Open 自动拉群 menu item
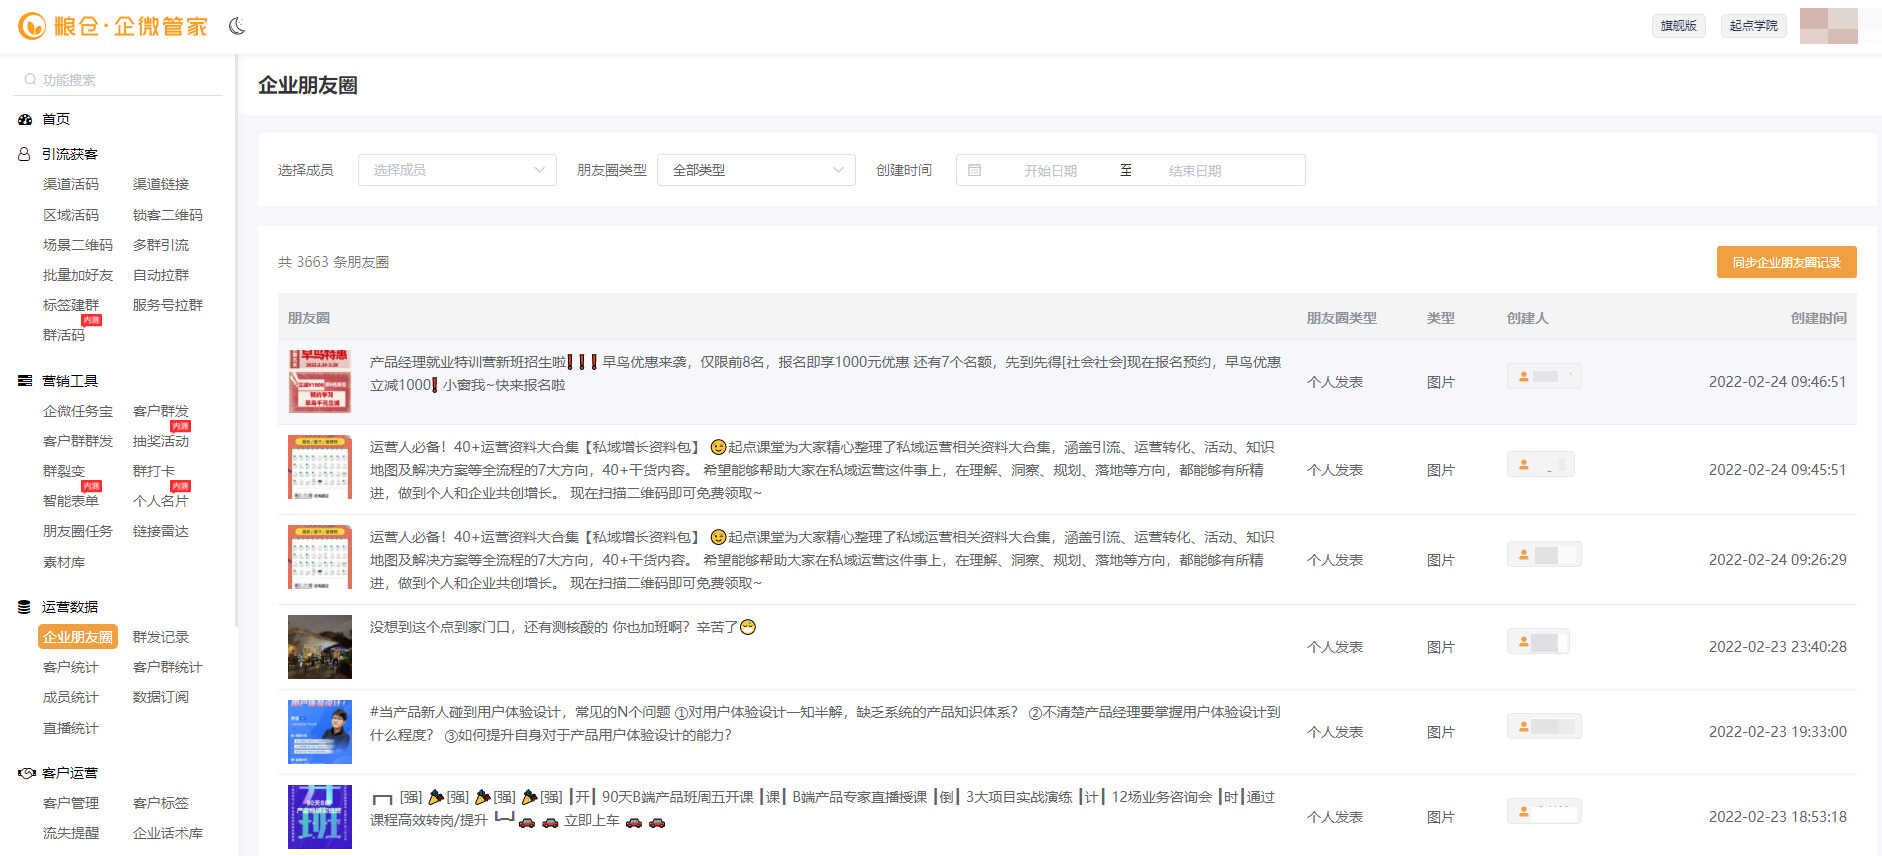 point(161,275)
